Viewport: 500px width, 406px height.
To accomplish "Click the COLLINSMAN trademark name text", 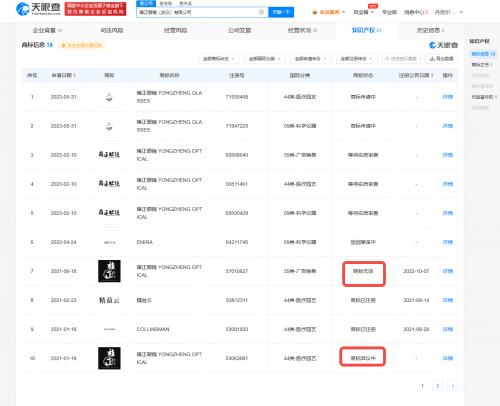I will (x=153, y=329).
